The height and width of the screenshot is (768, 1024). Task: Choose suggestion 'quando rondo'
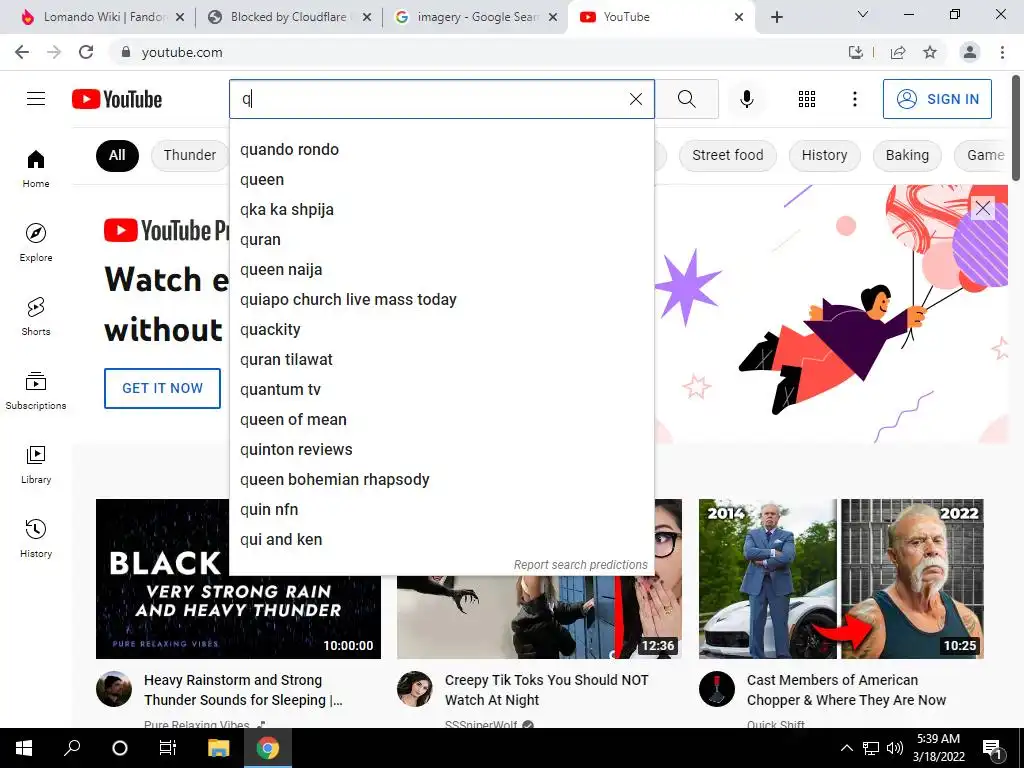(x=441, y=150)
